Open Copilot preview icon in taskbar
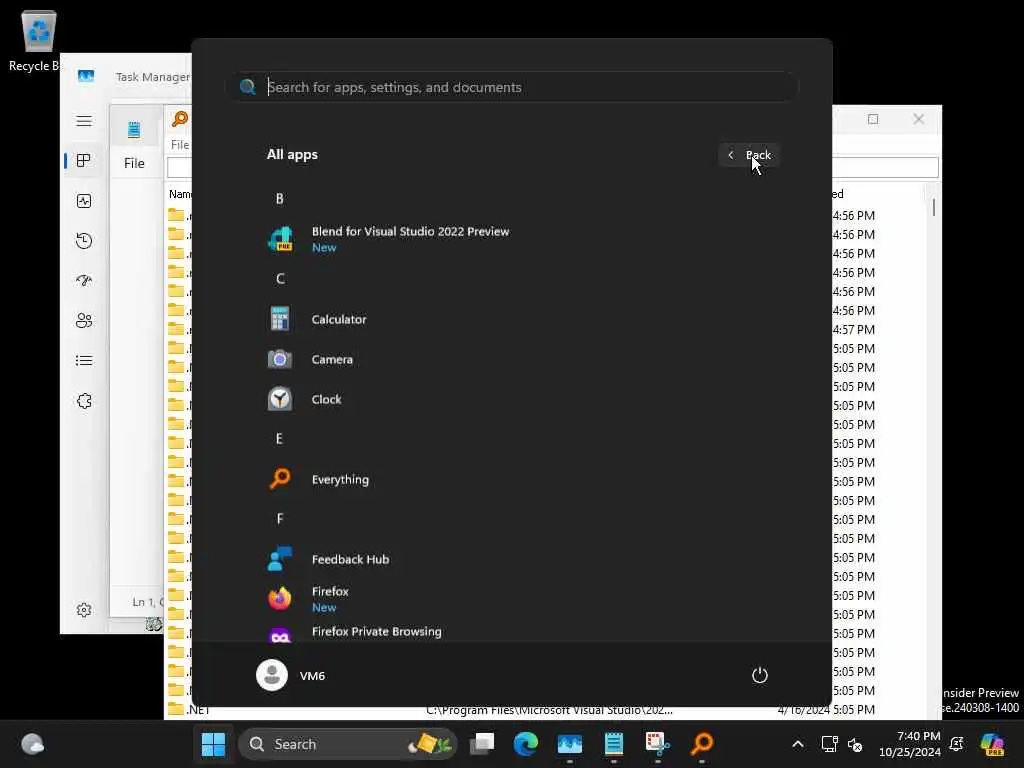This screenshot has height=768, width=1024. click(x=992, y=744)
